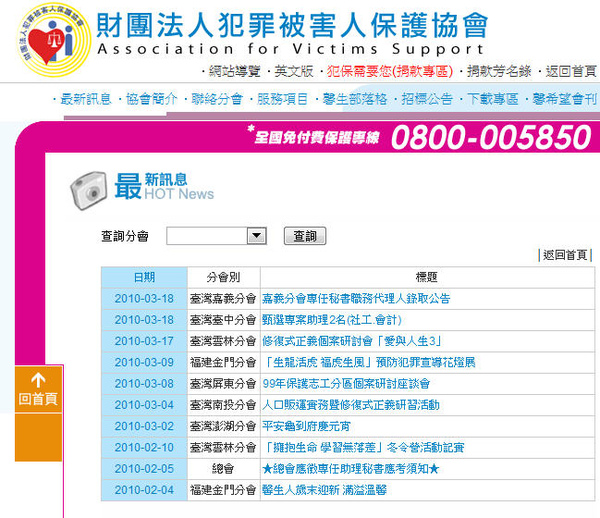Screen dimensions: 600x518
Task: Open 招標公告 menu item
Action: pos(427,99)
